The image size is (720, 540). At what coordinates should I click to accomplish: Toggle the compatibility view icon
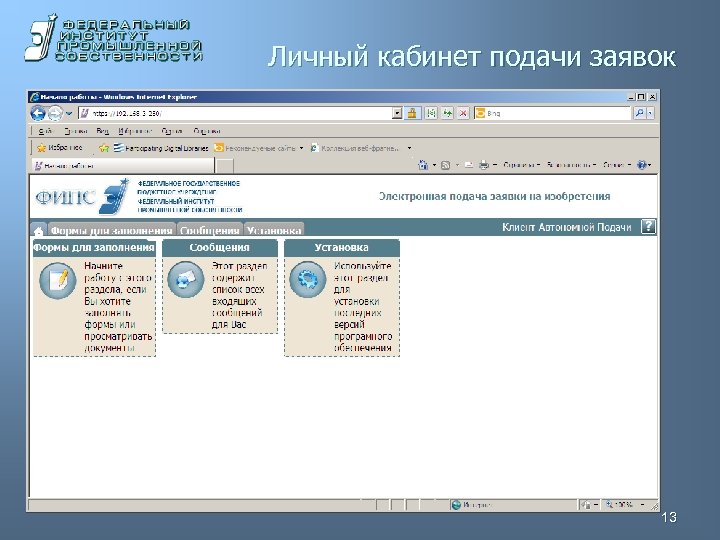pos(431,113)
